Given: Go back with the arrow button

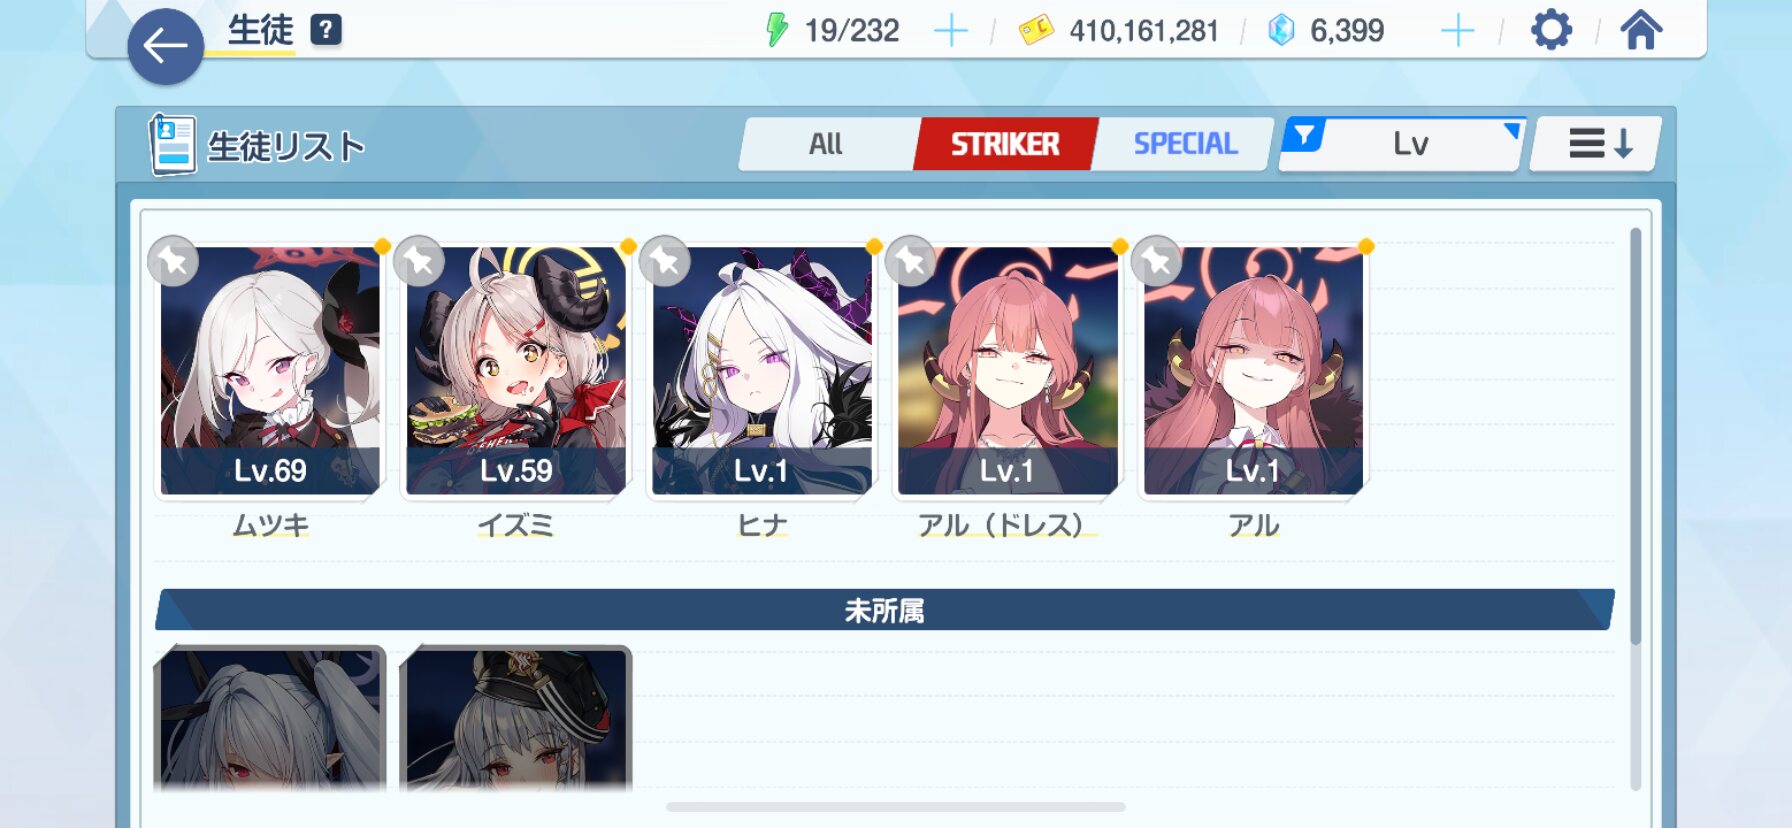Looking at the screenshot, I should pyautogui.click(x=166, y=46).
